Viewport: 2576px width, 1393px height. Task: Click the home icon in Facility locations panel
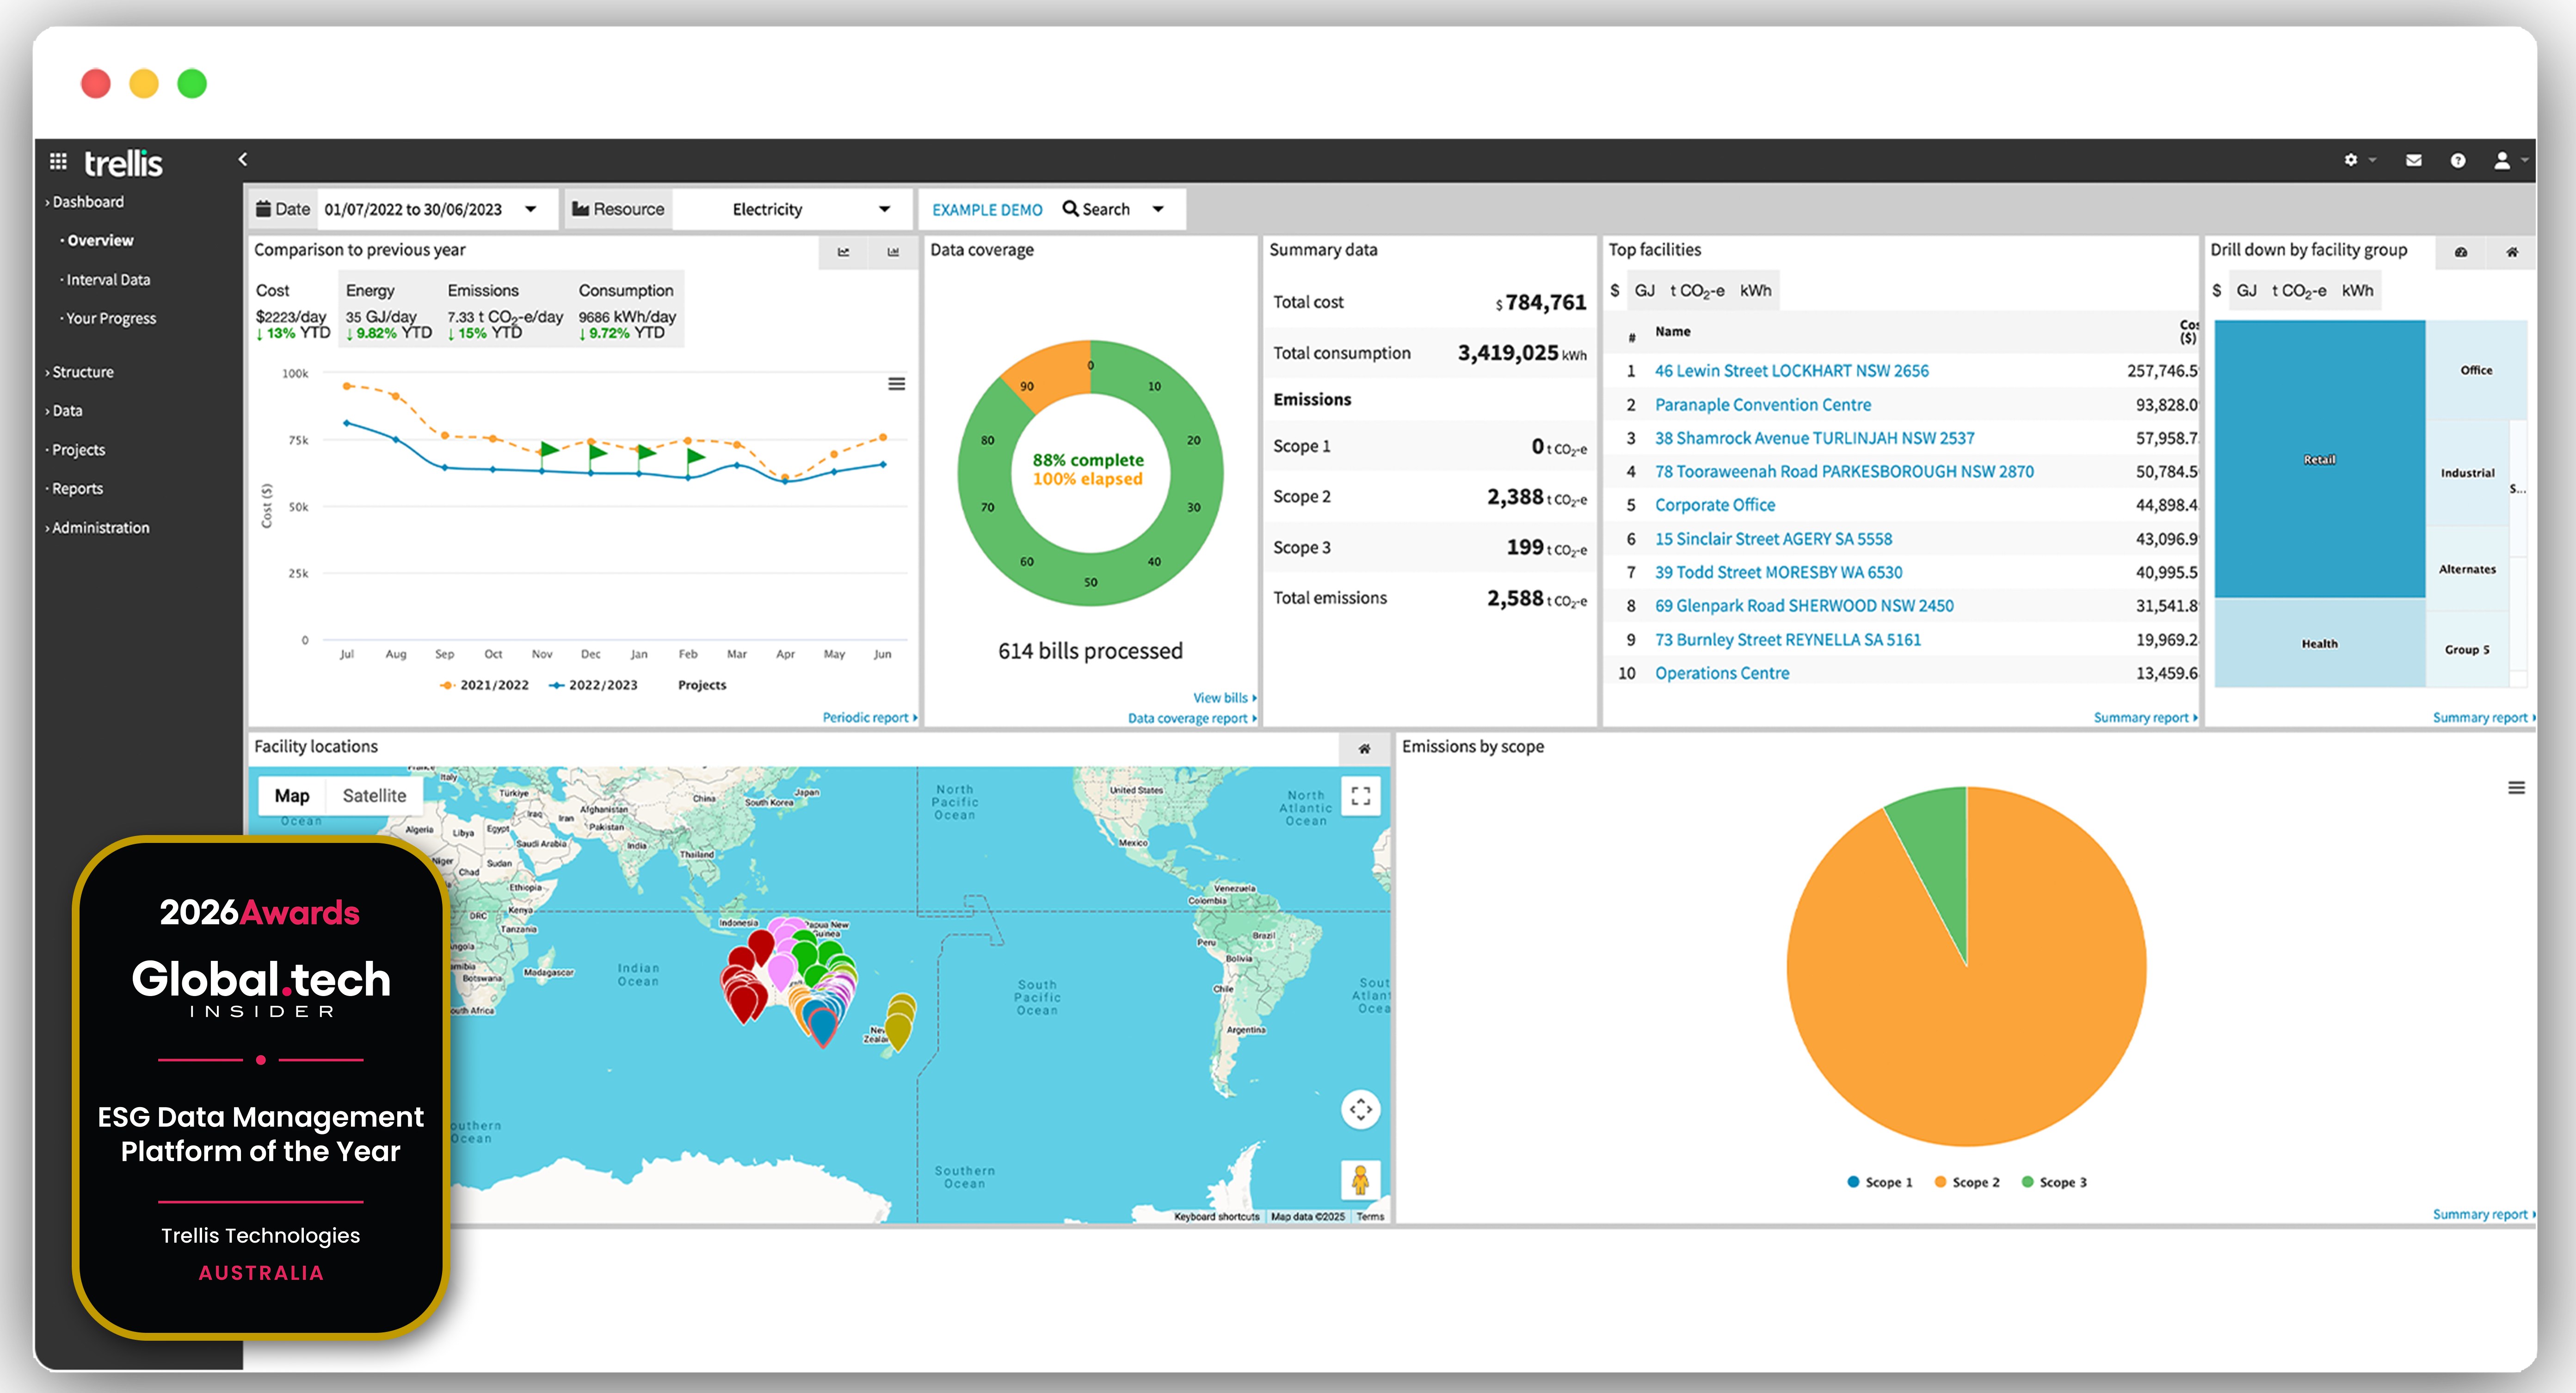point(1364,748)
